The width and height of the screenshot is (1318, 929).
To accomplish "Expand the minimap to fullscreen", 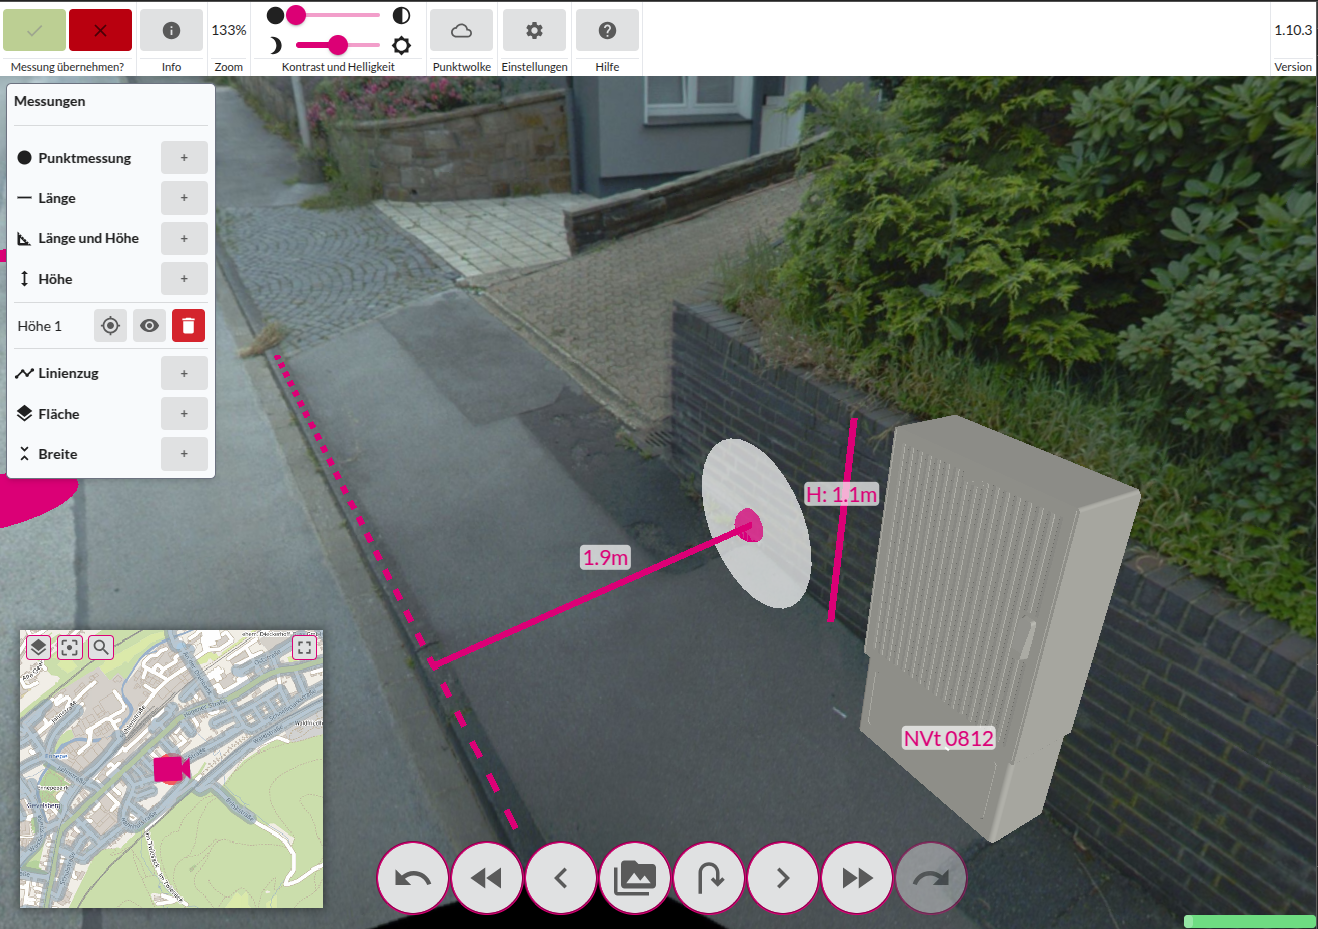I will (305, 647).
